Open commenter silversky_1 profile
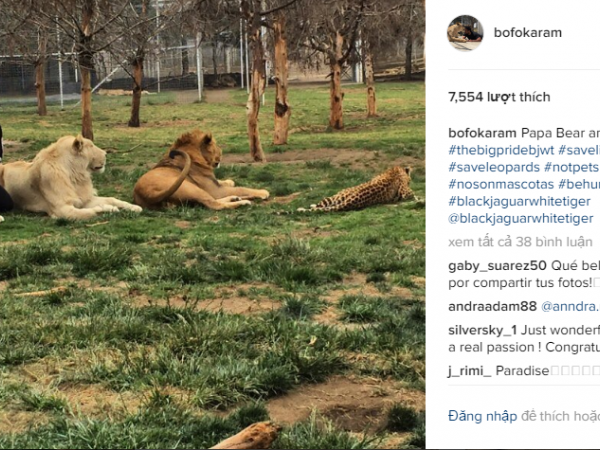This screenshot has height=450, width=600. pyautogui.click(x=483, y=330)
